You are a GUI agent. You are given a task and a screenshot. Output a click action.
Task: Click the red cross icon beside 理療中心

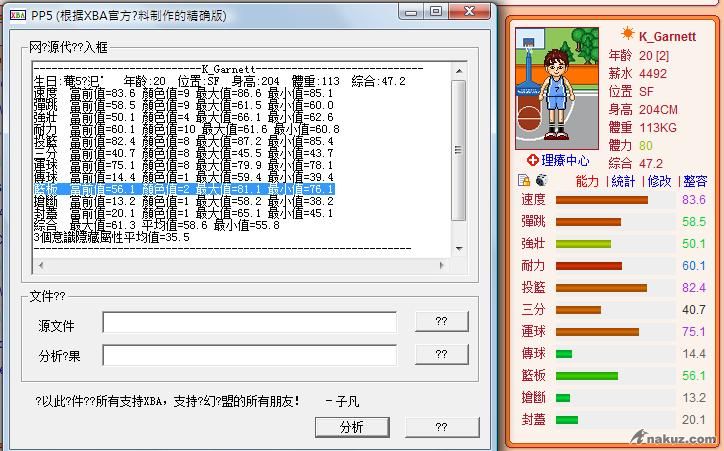click(533, 160)
